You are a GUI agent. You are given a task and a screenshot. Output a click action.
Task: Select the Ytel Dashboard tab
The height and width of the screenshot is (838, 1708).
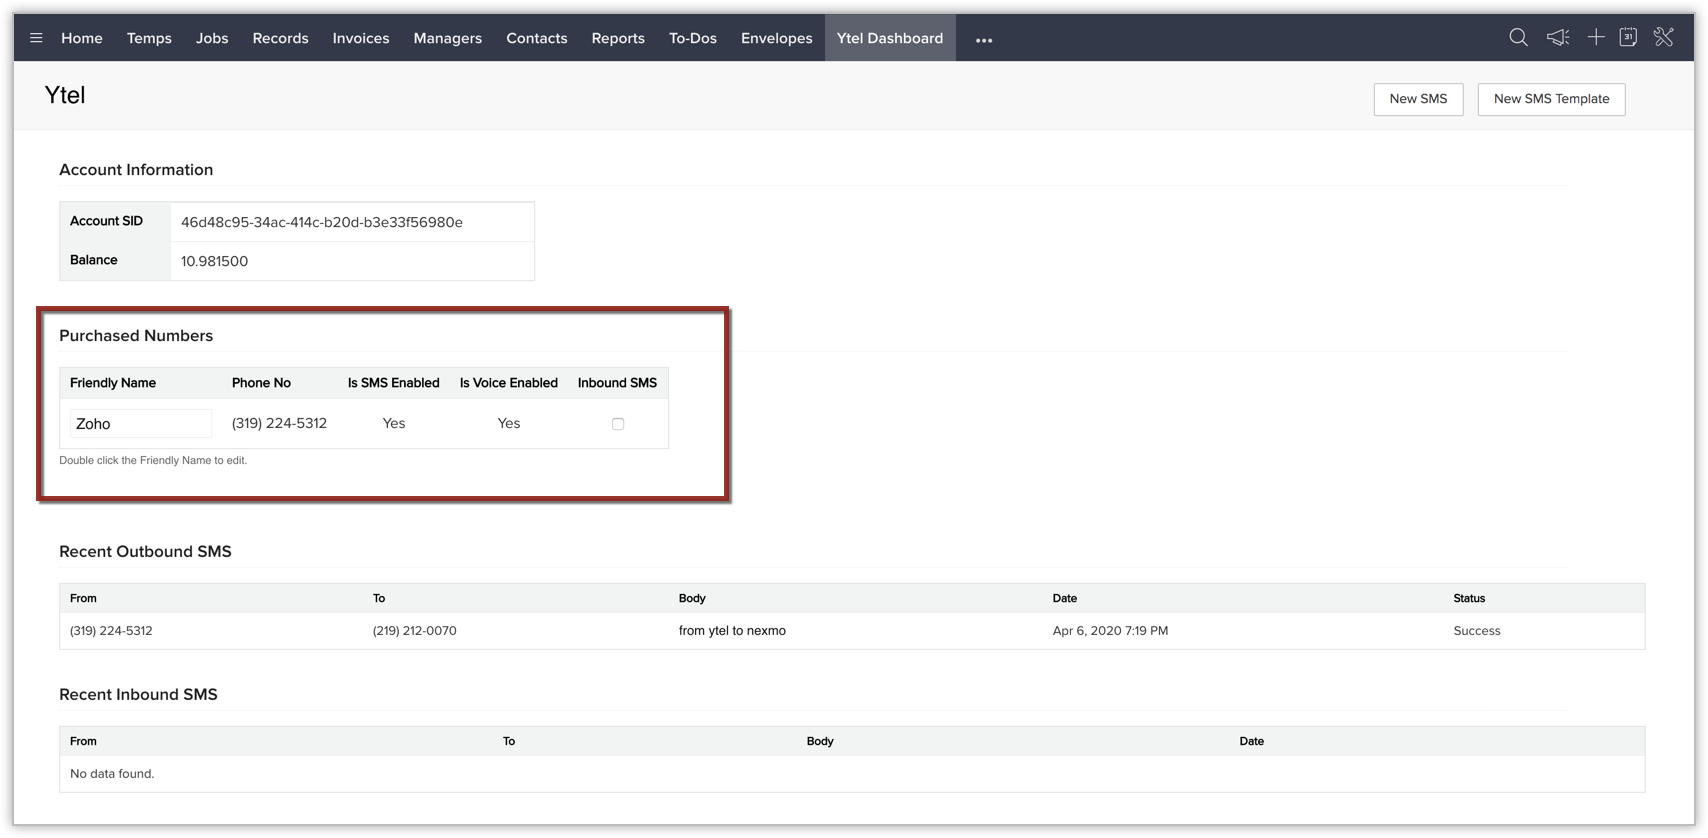[890, 38]
